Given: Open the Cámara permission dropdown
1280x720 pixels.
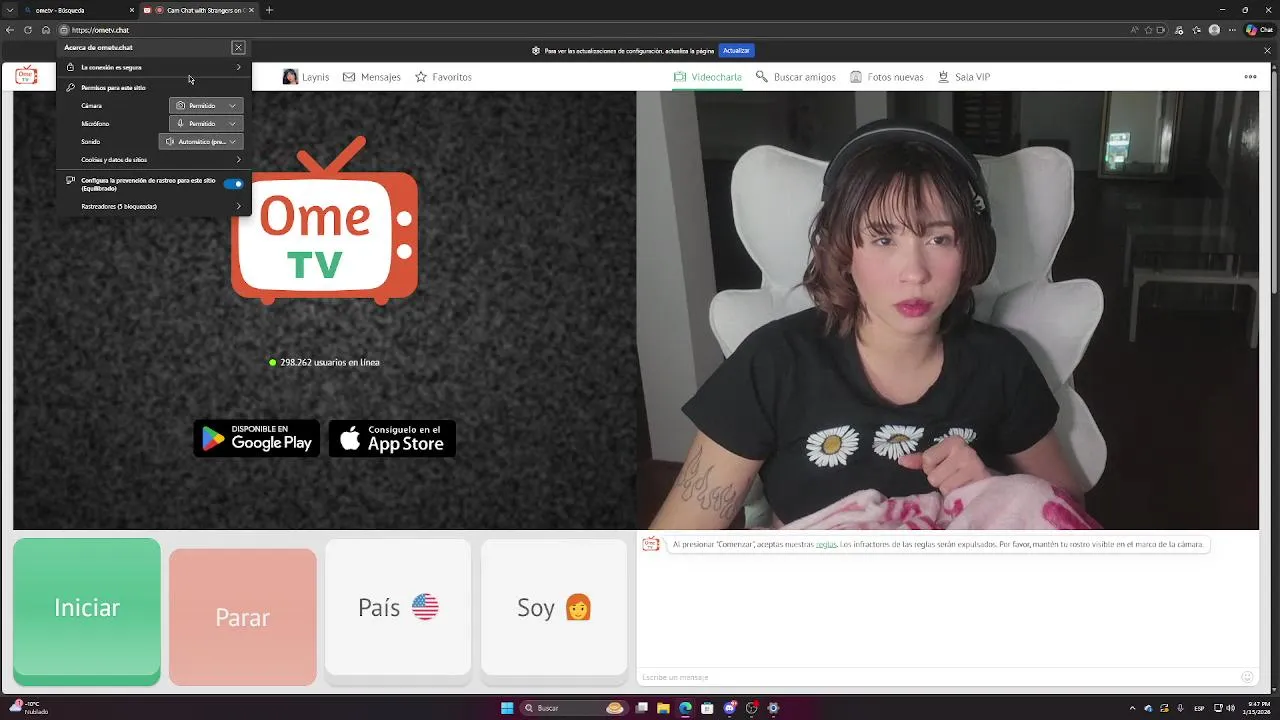Looking at the screenshot, I should click(x=206, y=105).
